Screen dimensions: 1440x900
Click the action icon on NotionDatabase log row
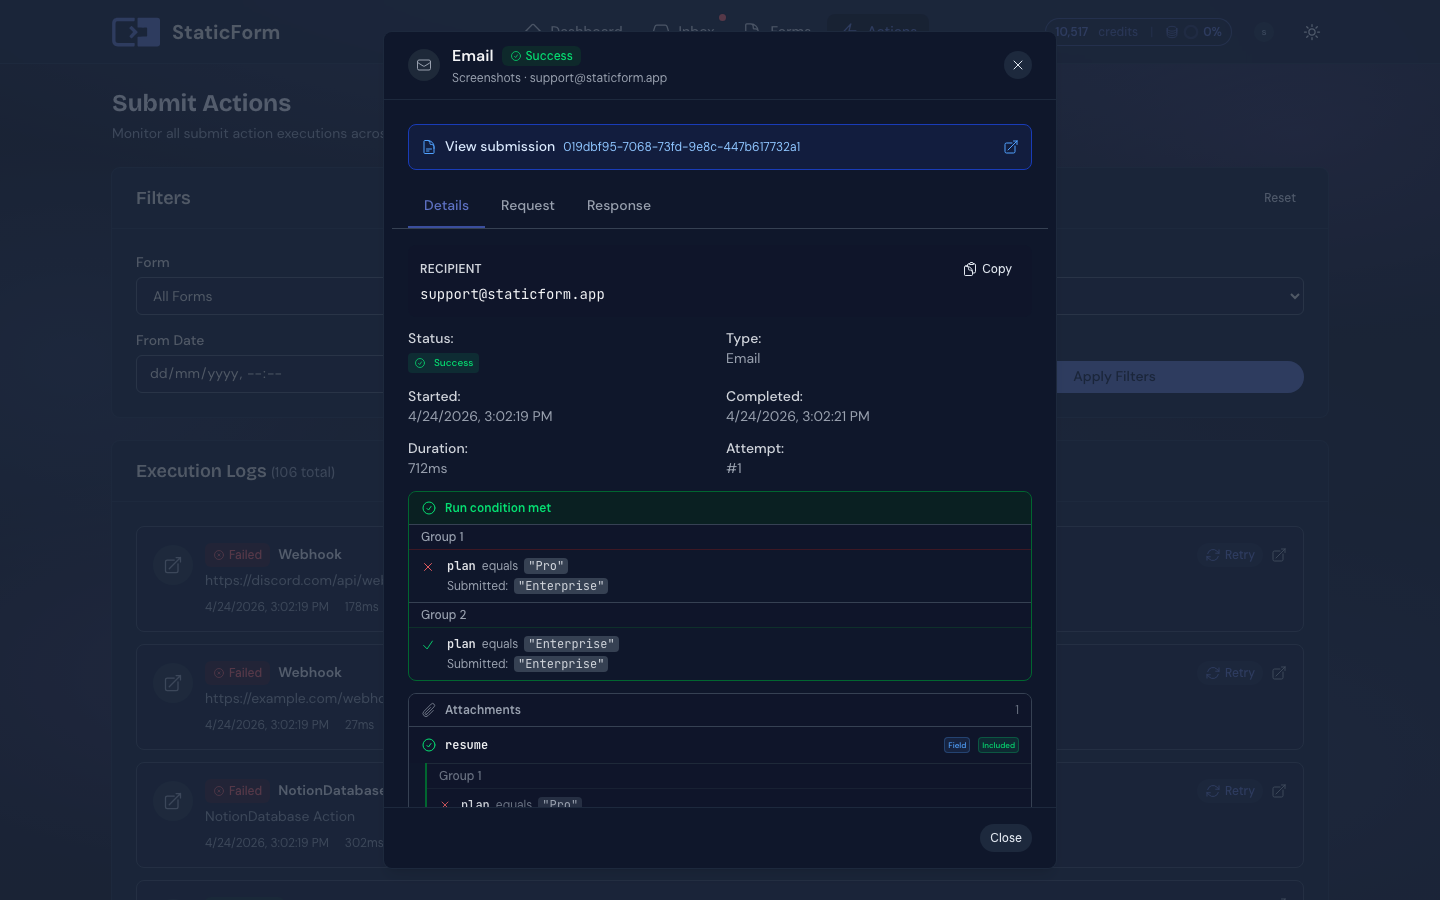pyautogui.click(x=172, y=801)
